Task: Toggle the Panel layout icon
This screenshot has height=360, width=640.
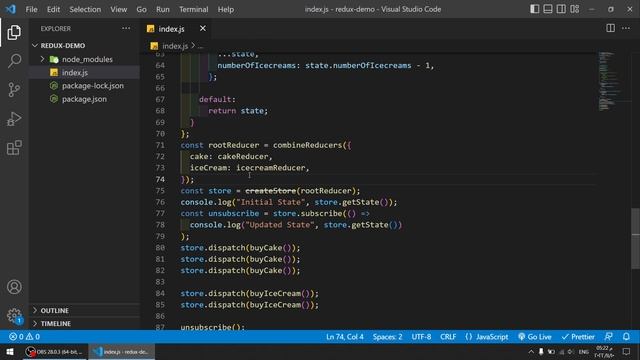Action: [548, 9]
